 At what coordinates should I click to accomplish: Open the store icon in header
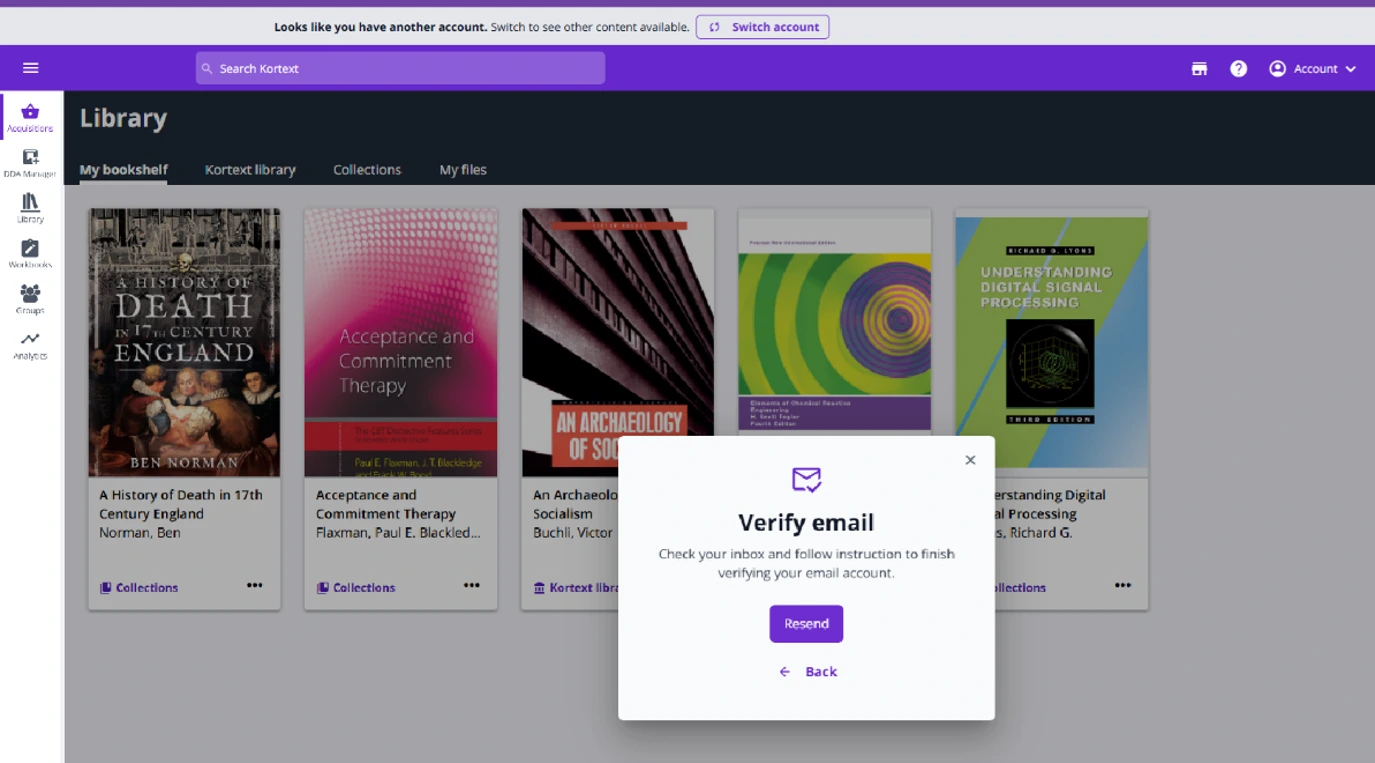pos(1199,69)
